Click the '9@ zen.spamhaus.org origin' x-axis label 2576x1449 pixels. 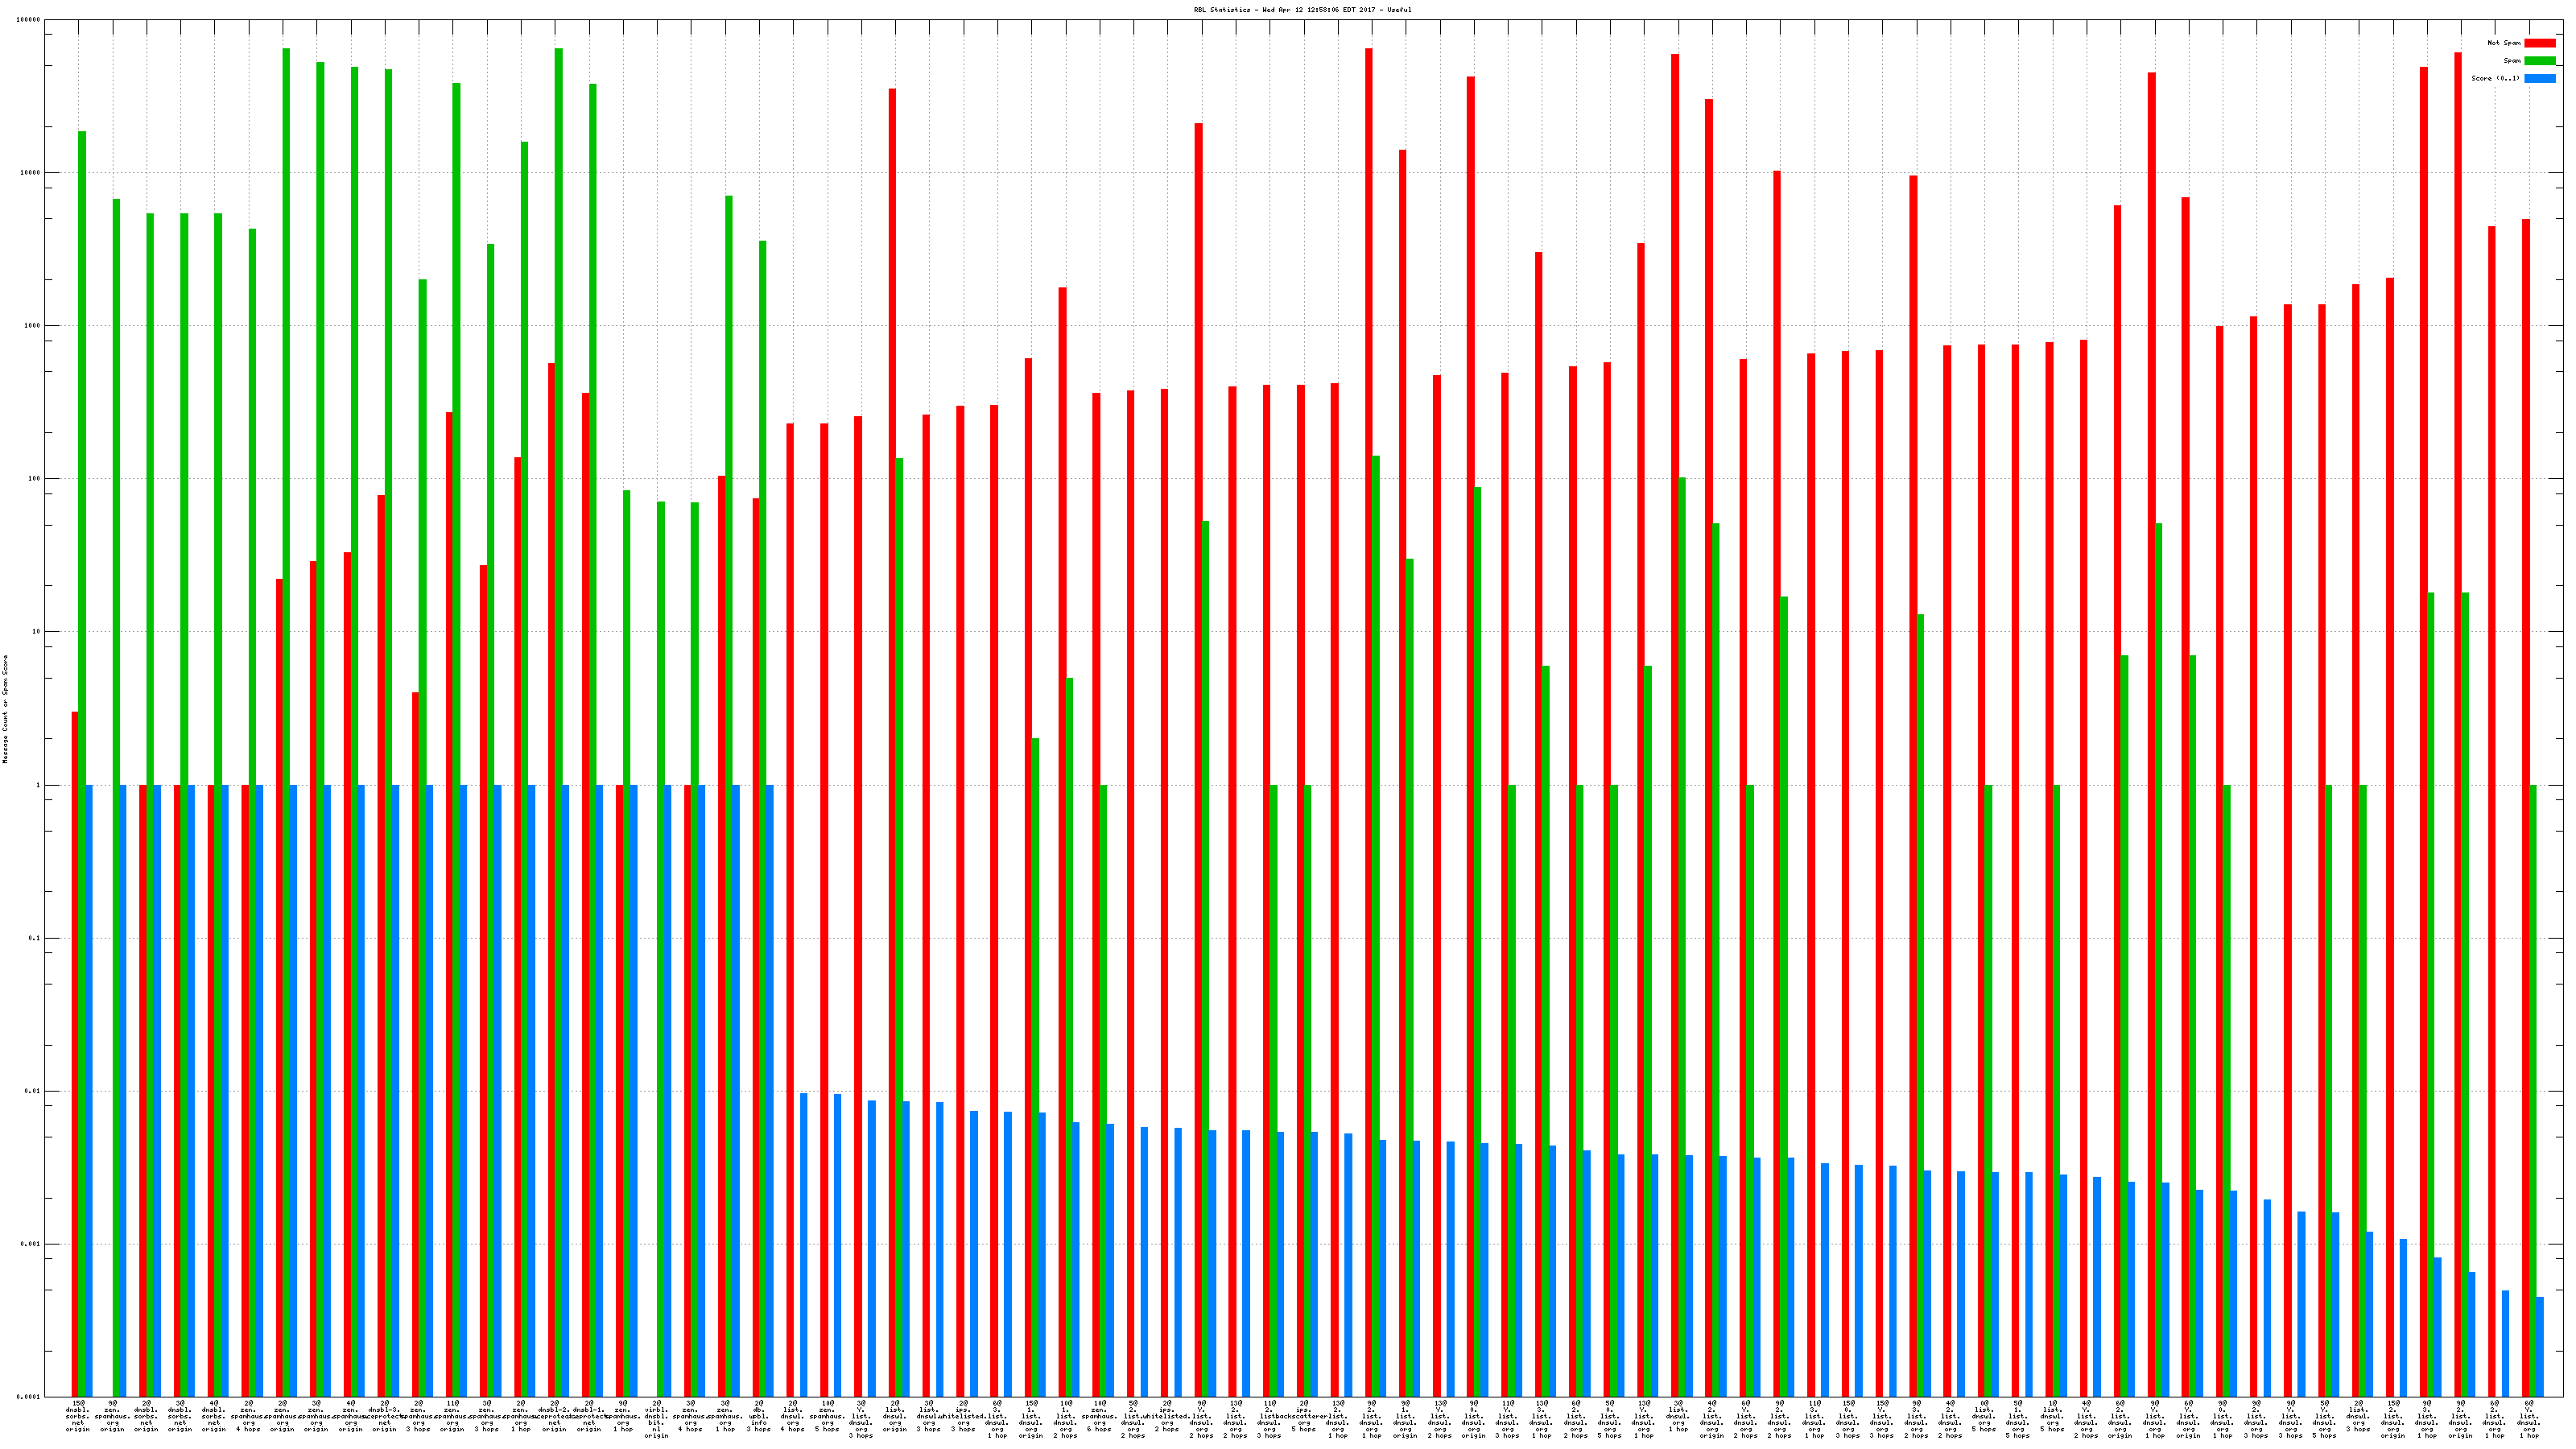(x=112, y=1417)
